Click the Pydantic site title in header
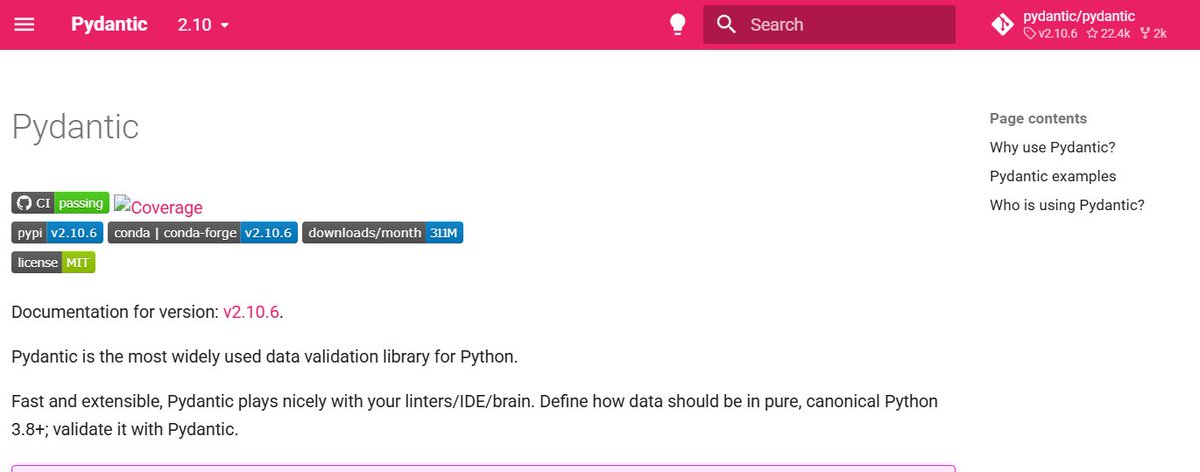The width and height of the screenshot is (1200, 472). [x=109, y=24]
